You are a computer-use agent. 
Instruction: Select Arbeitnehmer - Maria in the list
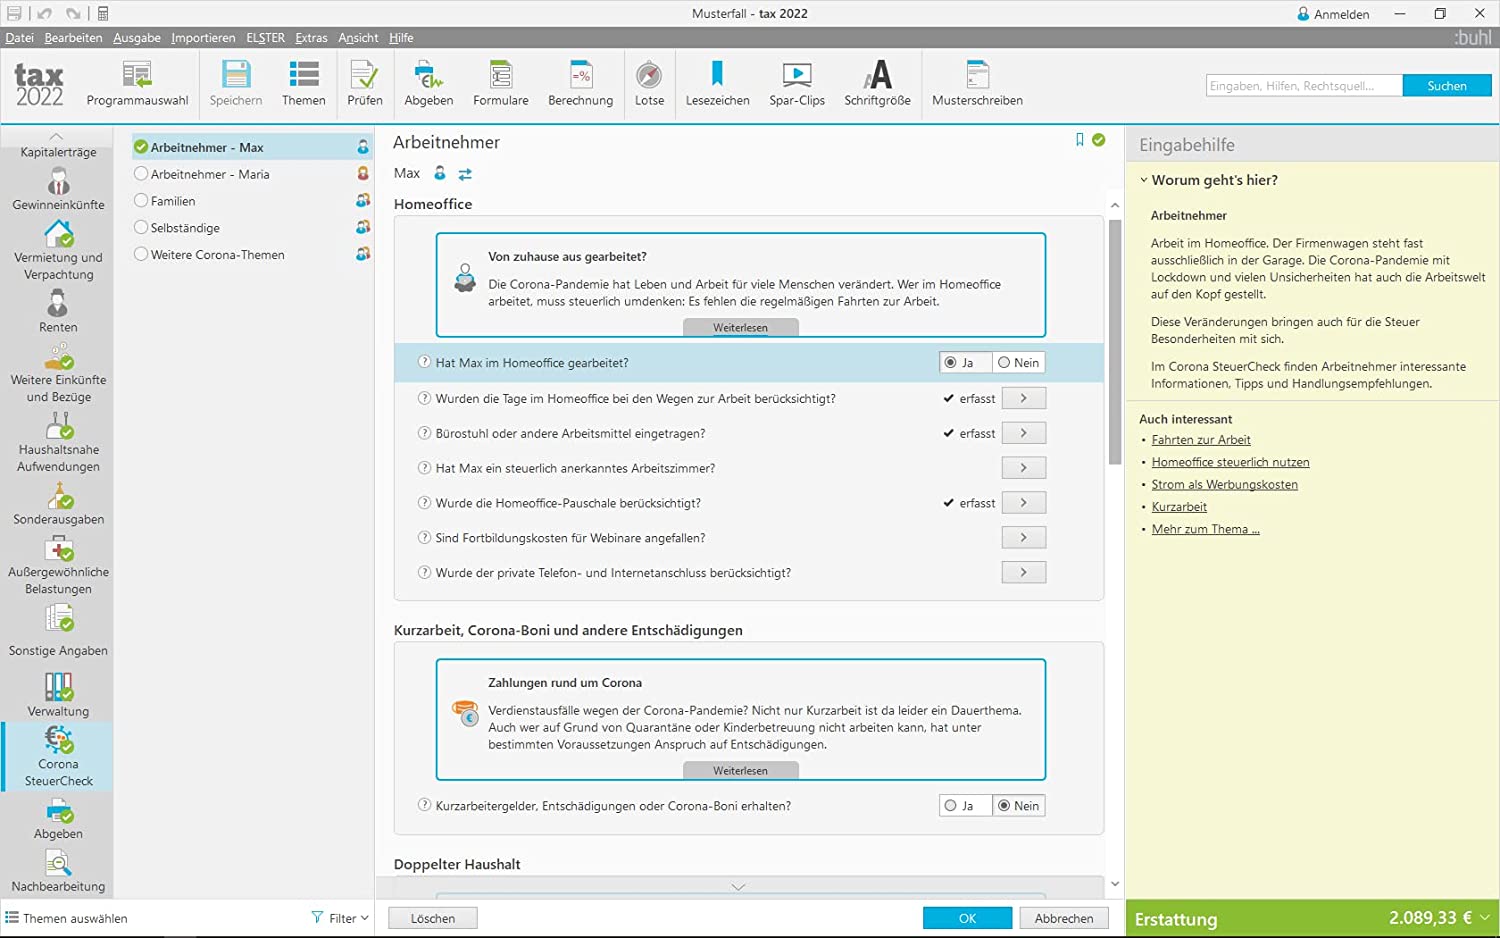(x=210, y=174)
